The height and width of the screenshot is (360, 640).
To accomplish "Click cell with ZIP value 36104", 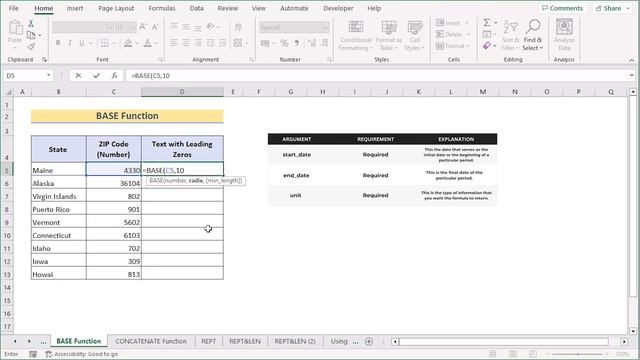I will pos(113,183).
